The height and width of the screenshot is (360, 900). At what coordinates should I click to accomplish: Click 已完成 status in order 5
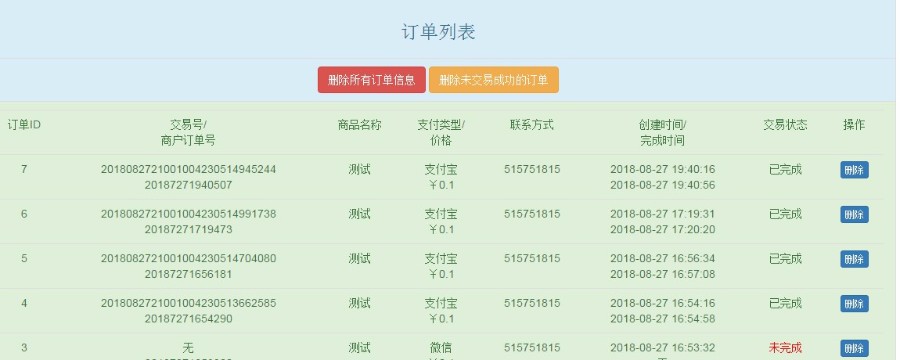pyautogui.click(x=785, y=258)
